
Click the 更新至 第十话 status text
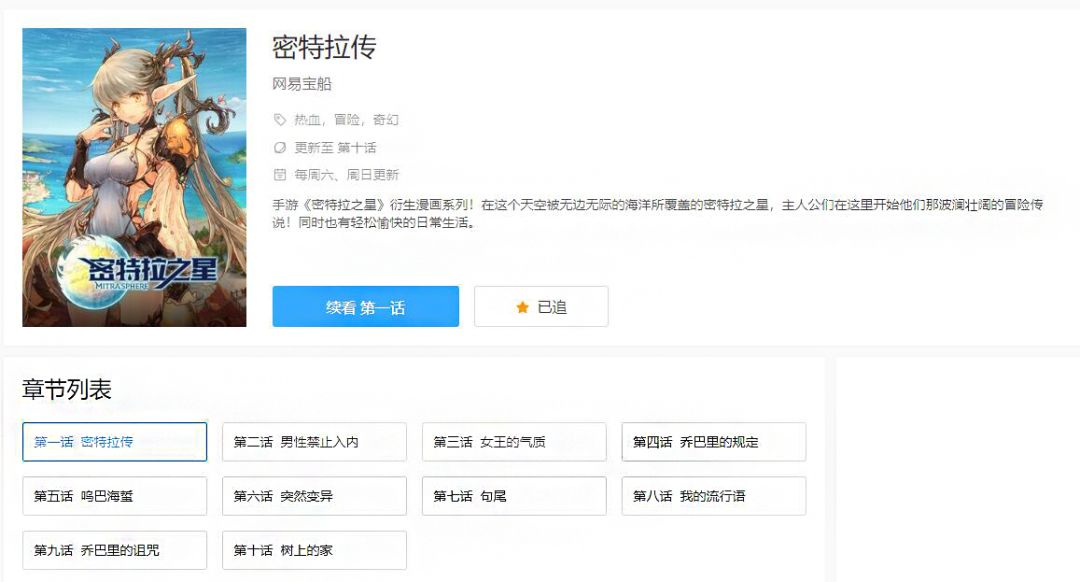335,147
